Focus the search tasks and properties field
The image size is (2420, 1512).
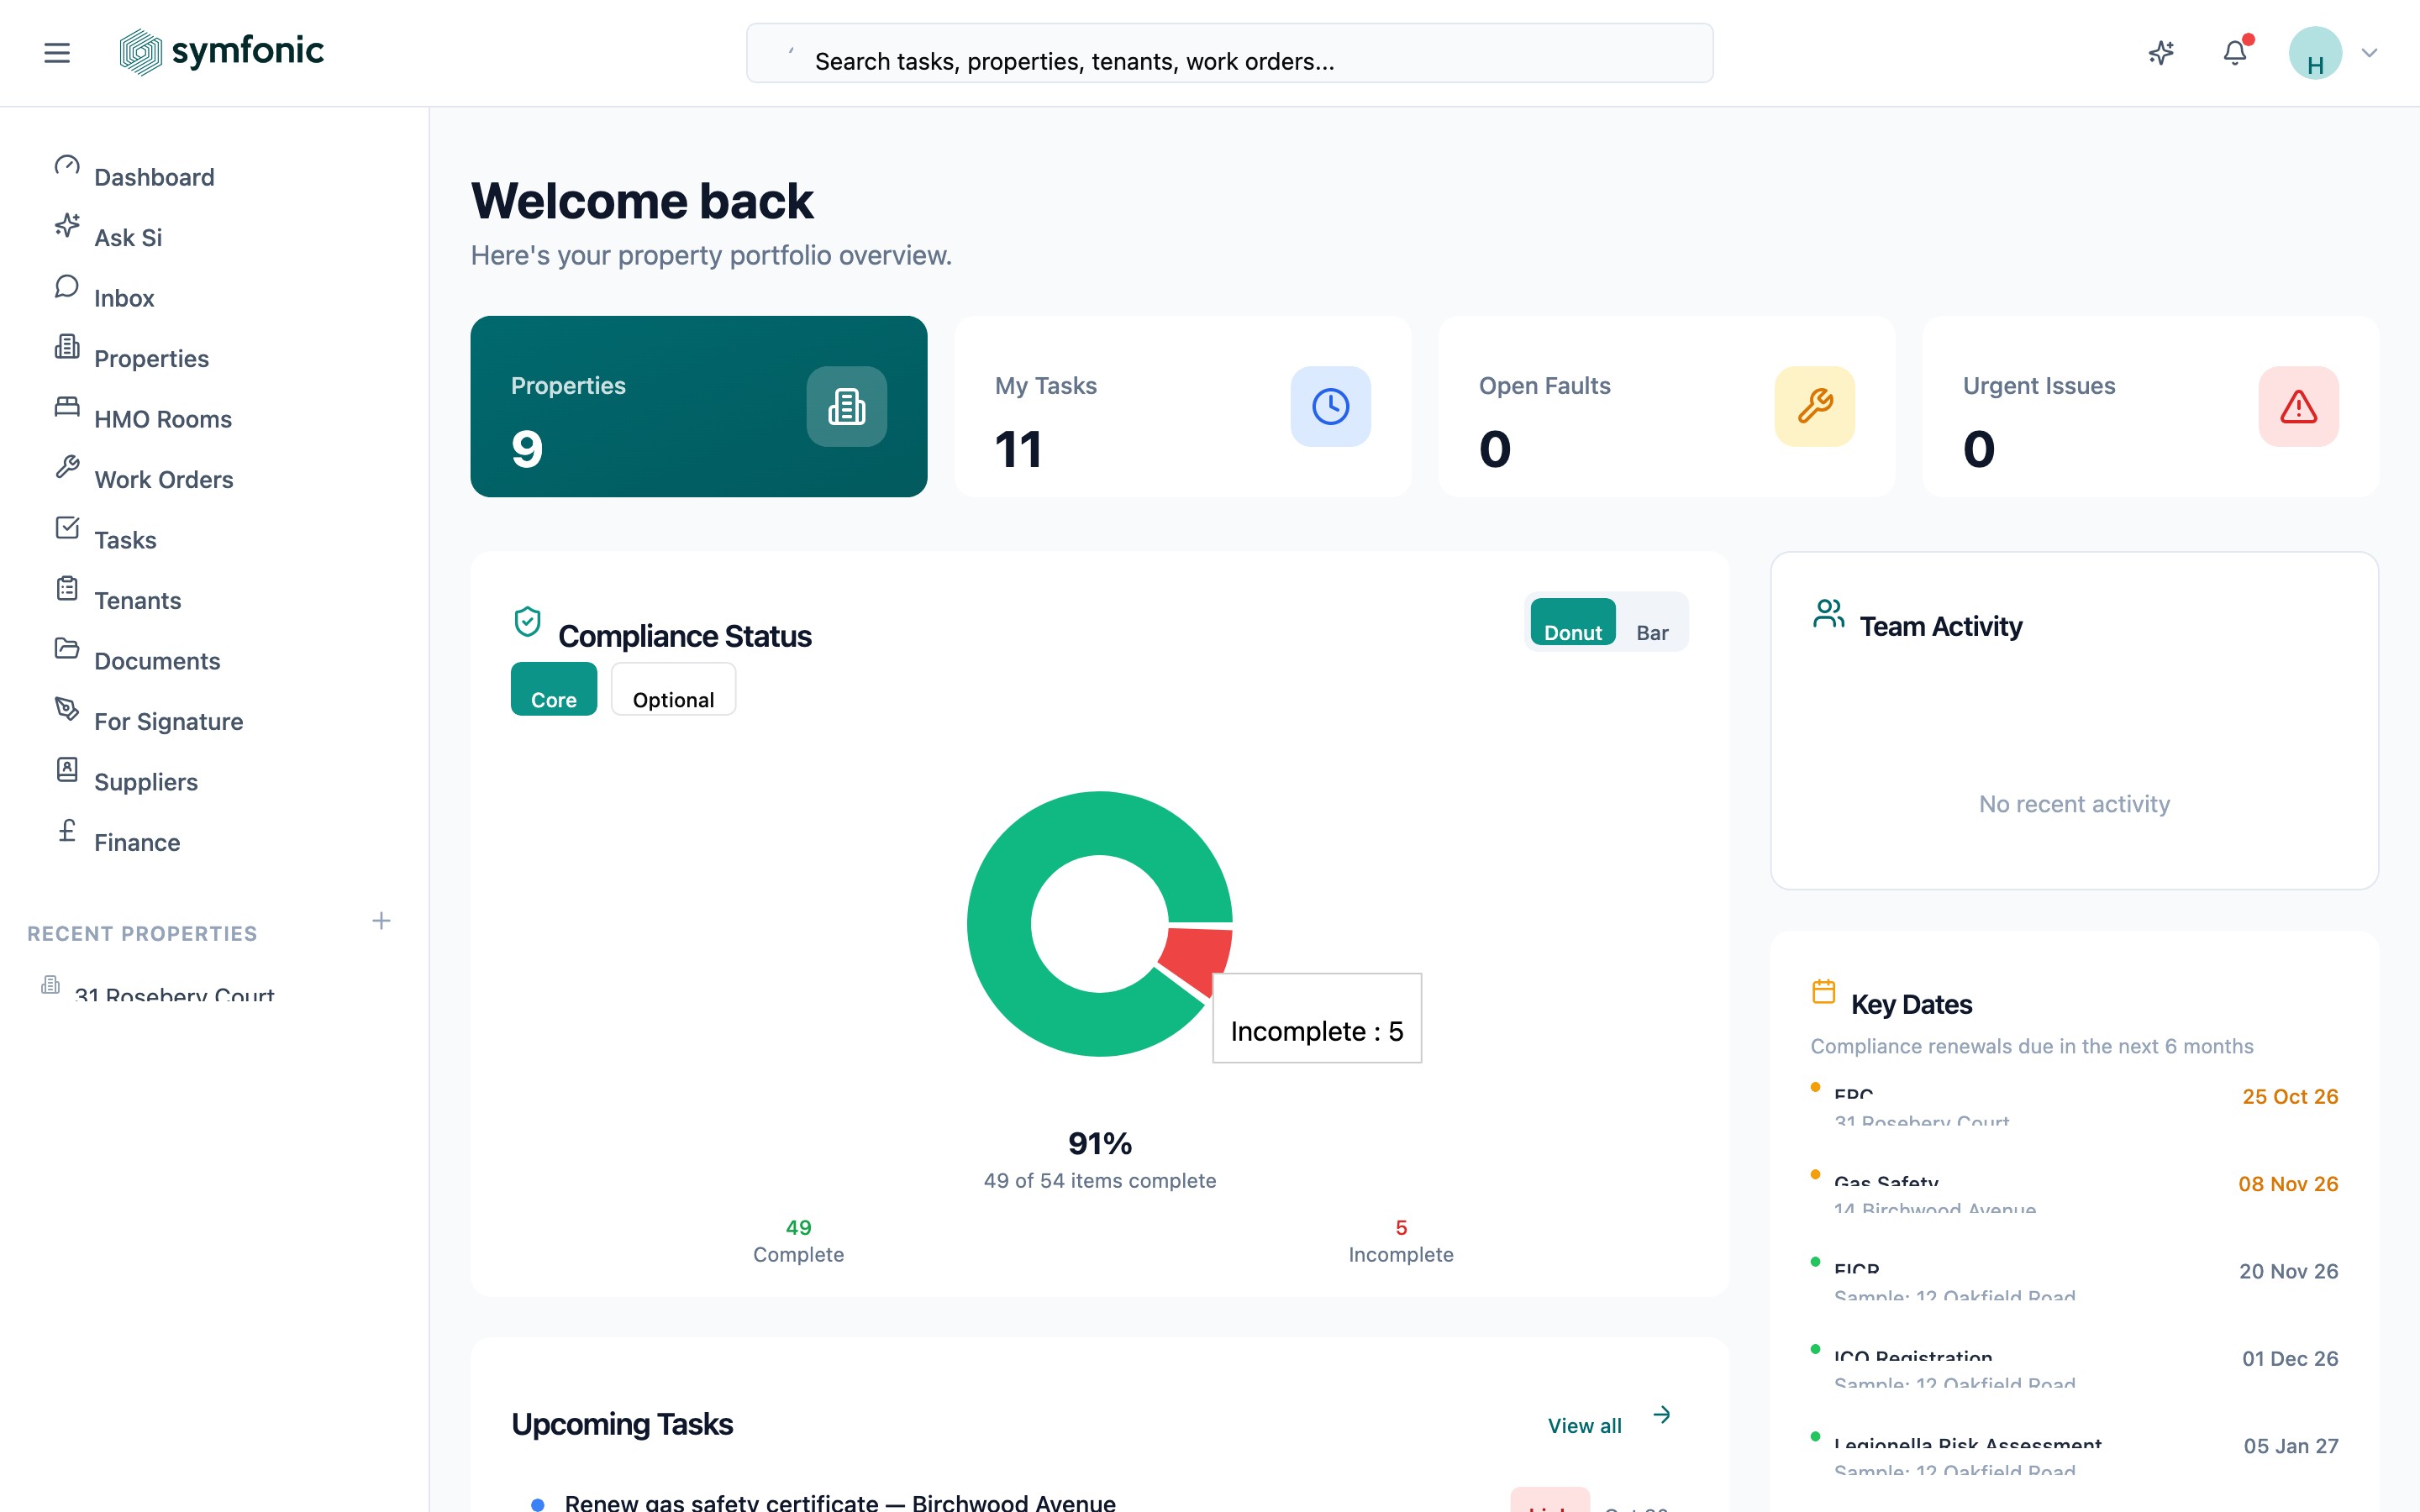coord(1229,53)
